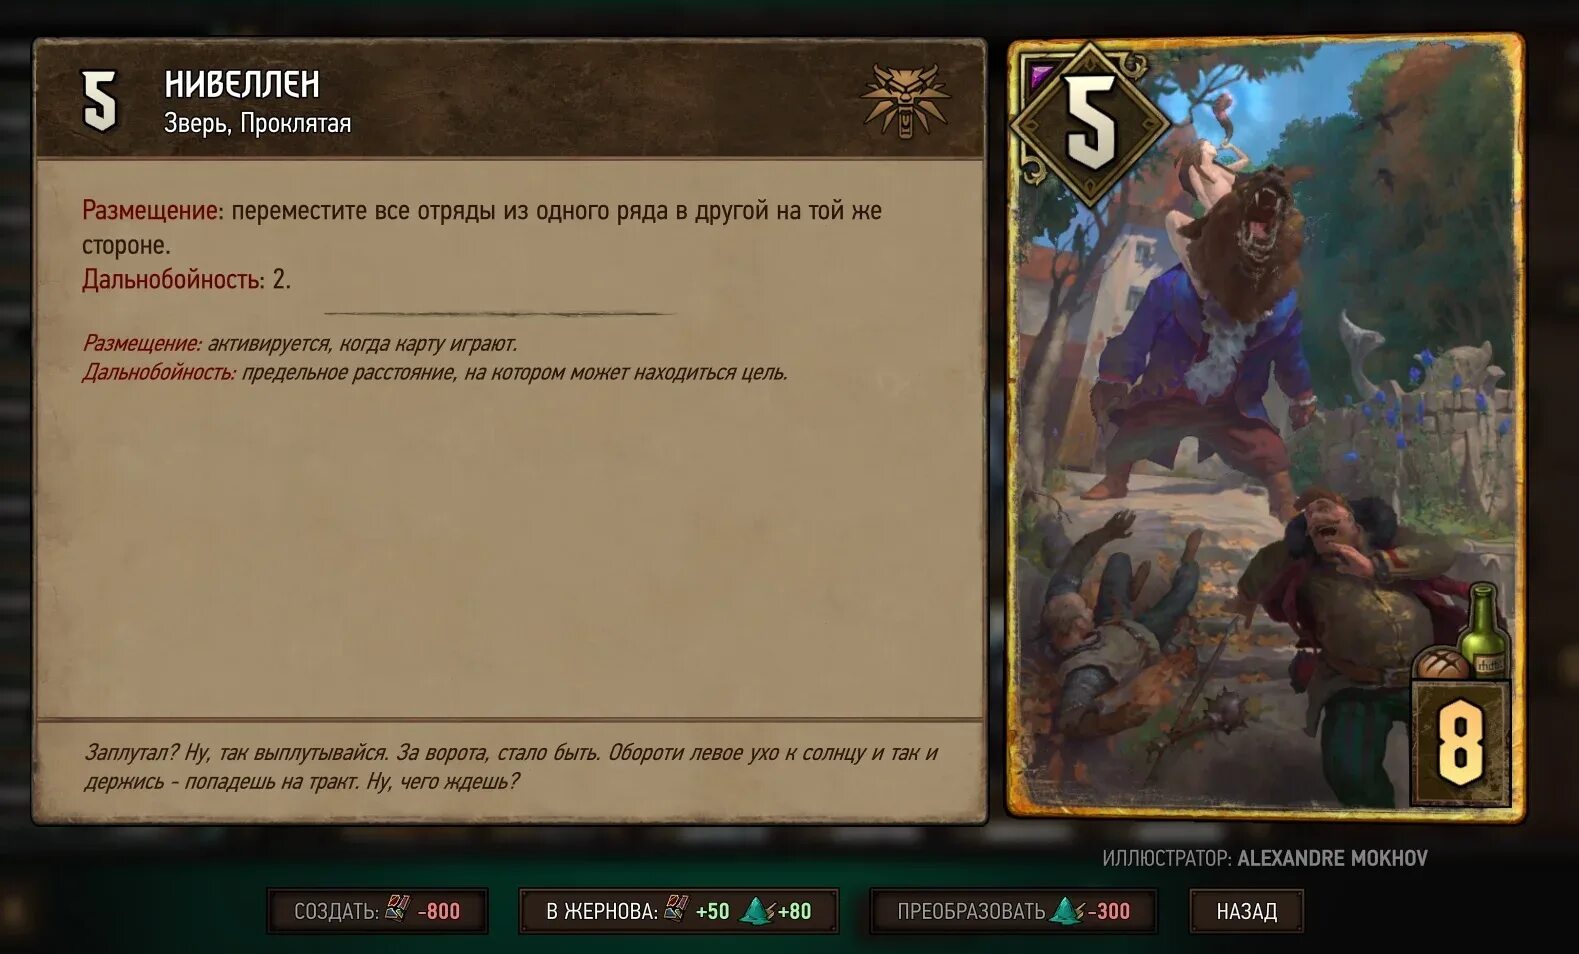Click the illustrator name Alexandre Mokhov
The height and width of the screenshot is (954, 1579).
click(1332, 858)
